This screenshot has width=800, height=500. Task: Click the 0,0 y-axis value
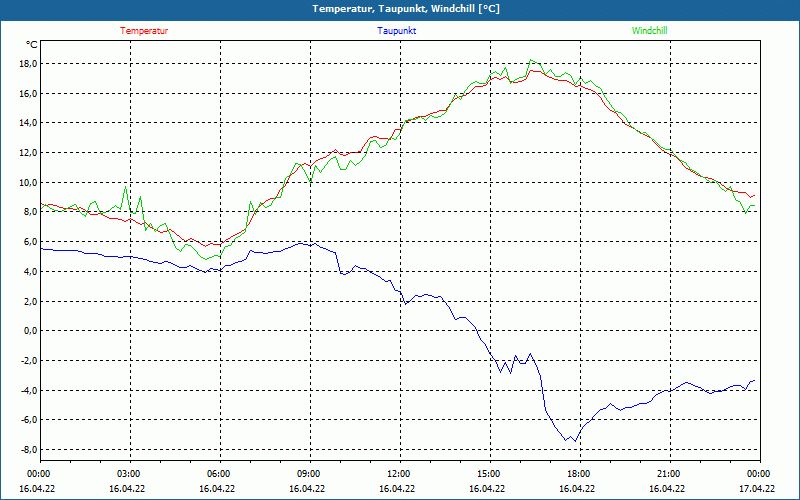(x=31, y=331)
